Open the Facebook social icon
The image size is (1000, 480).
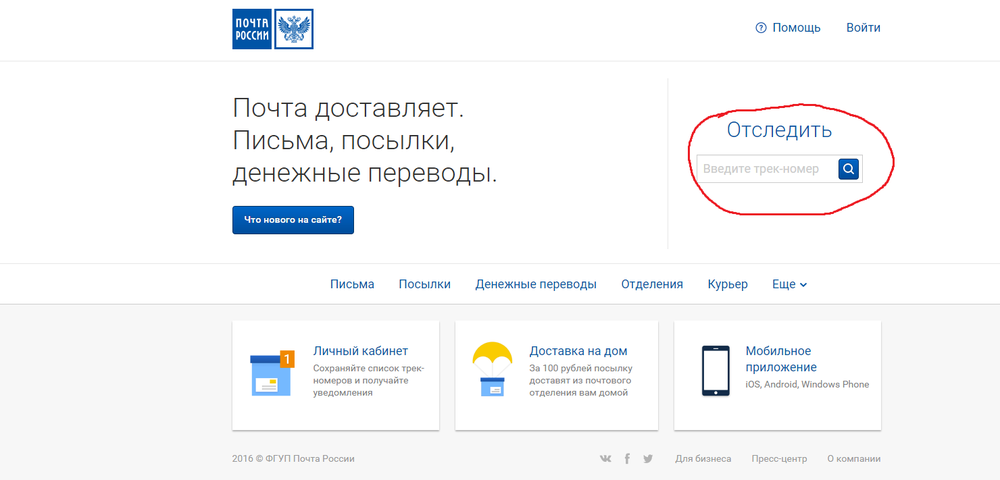point(627,459)
